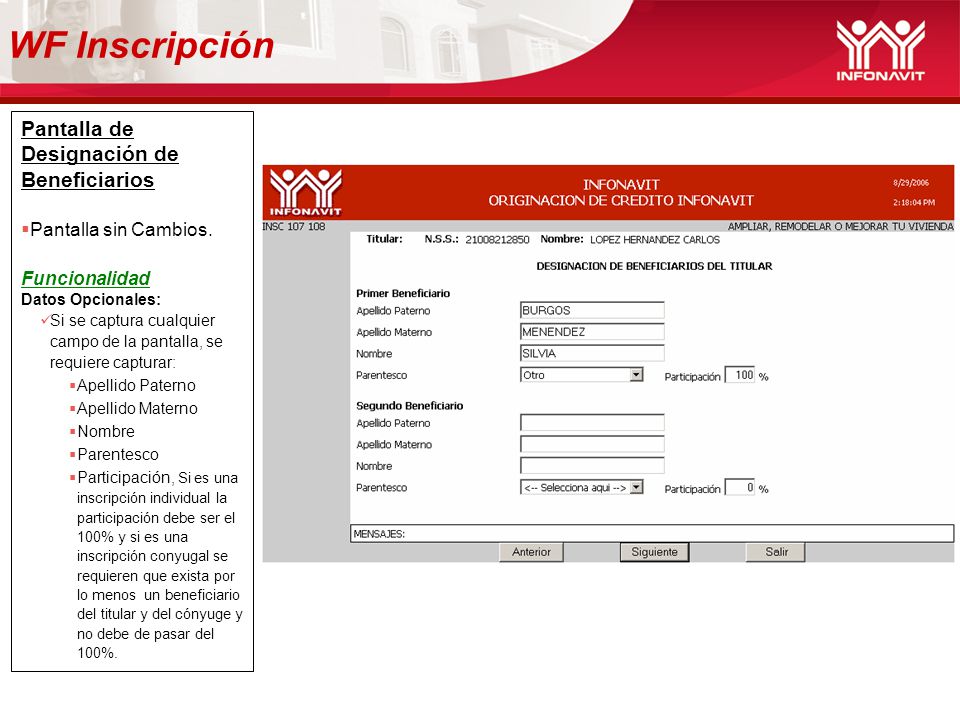Click the Segundo Beneficiario section label
Image resolution: width=960 pixels, height=720 pixels.
(x=410, y=405)
